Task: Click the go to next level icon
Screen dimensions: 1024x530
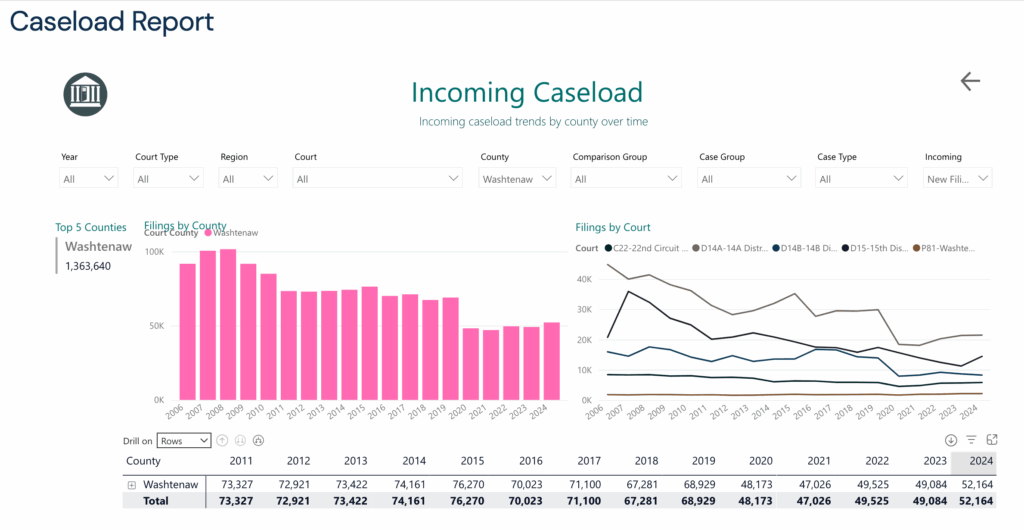Action: [240, 440]
